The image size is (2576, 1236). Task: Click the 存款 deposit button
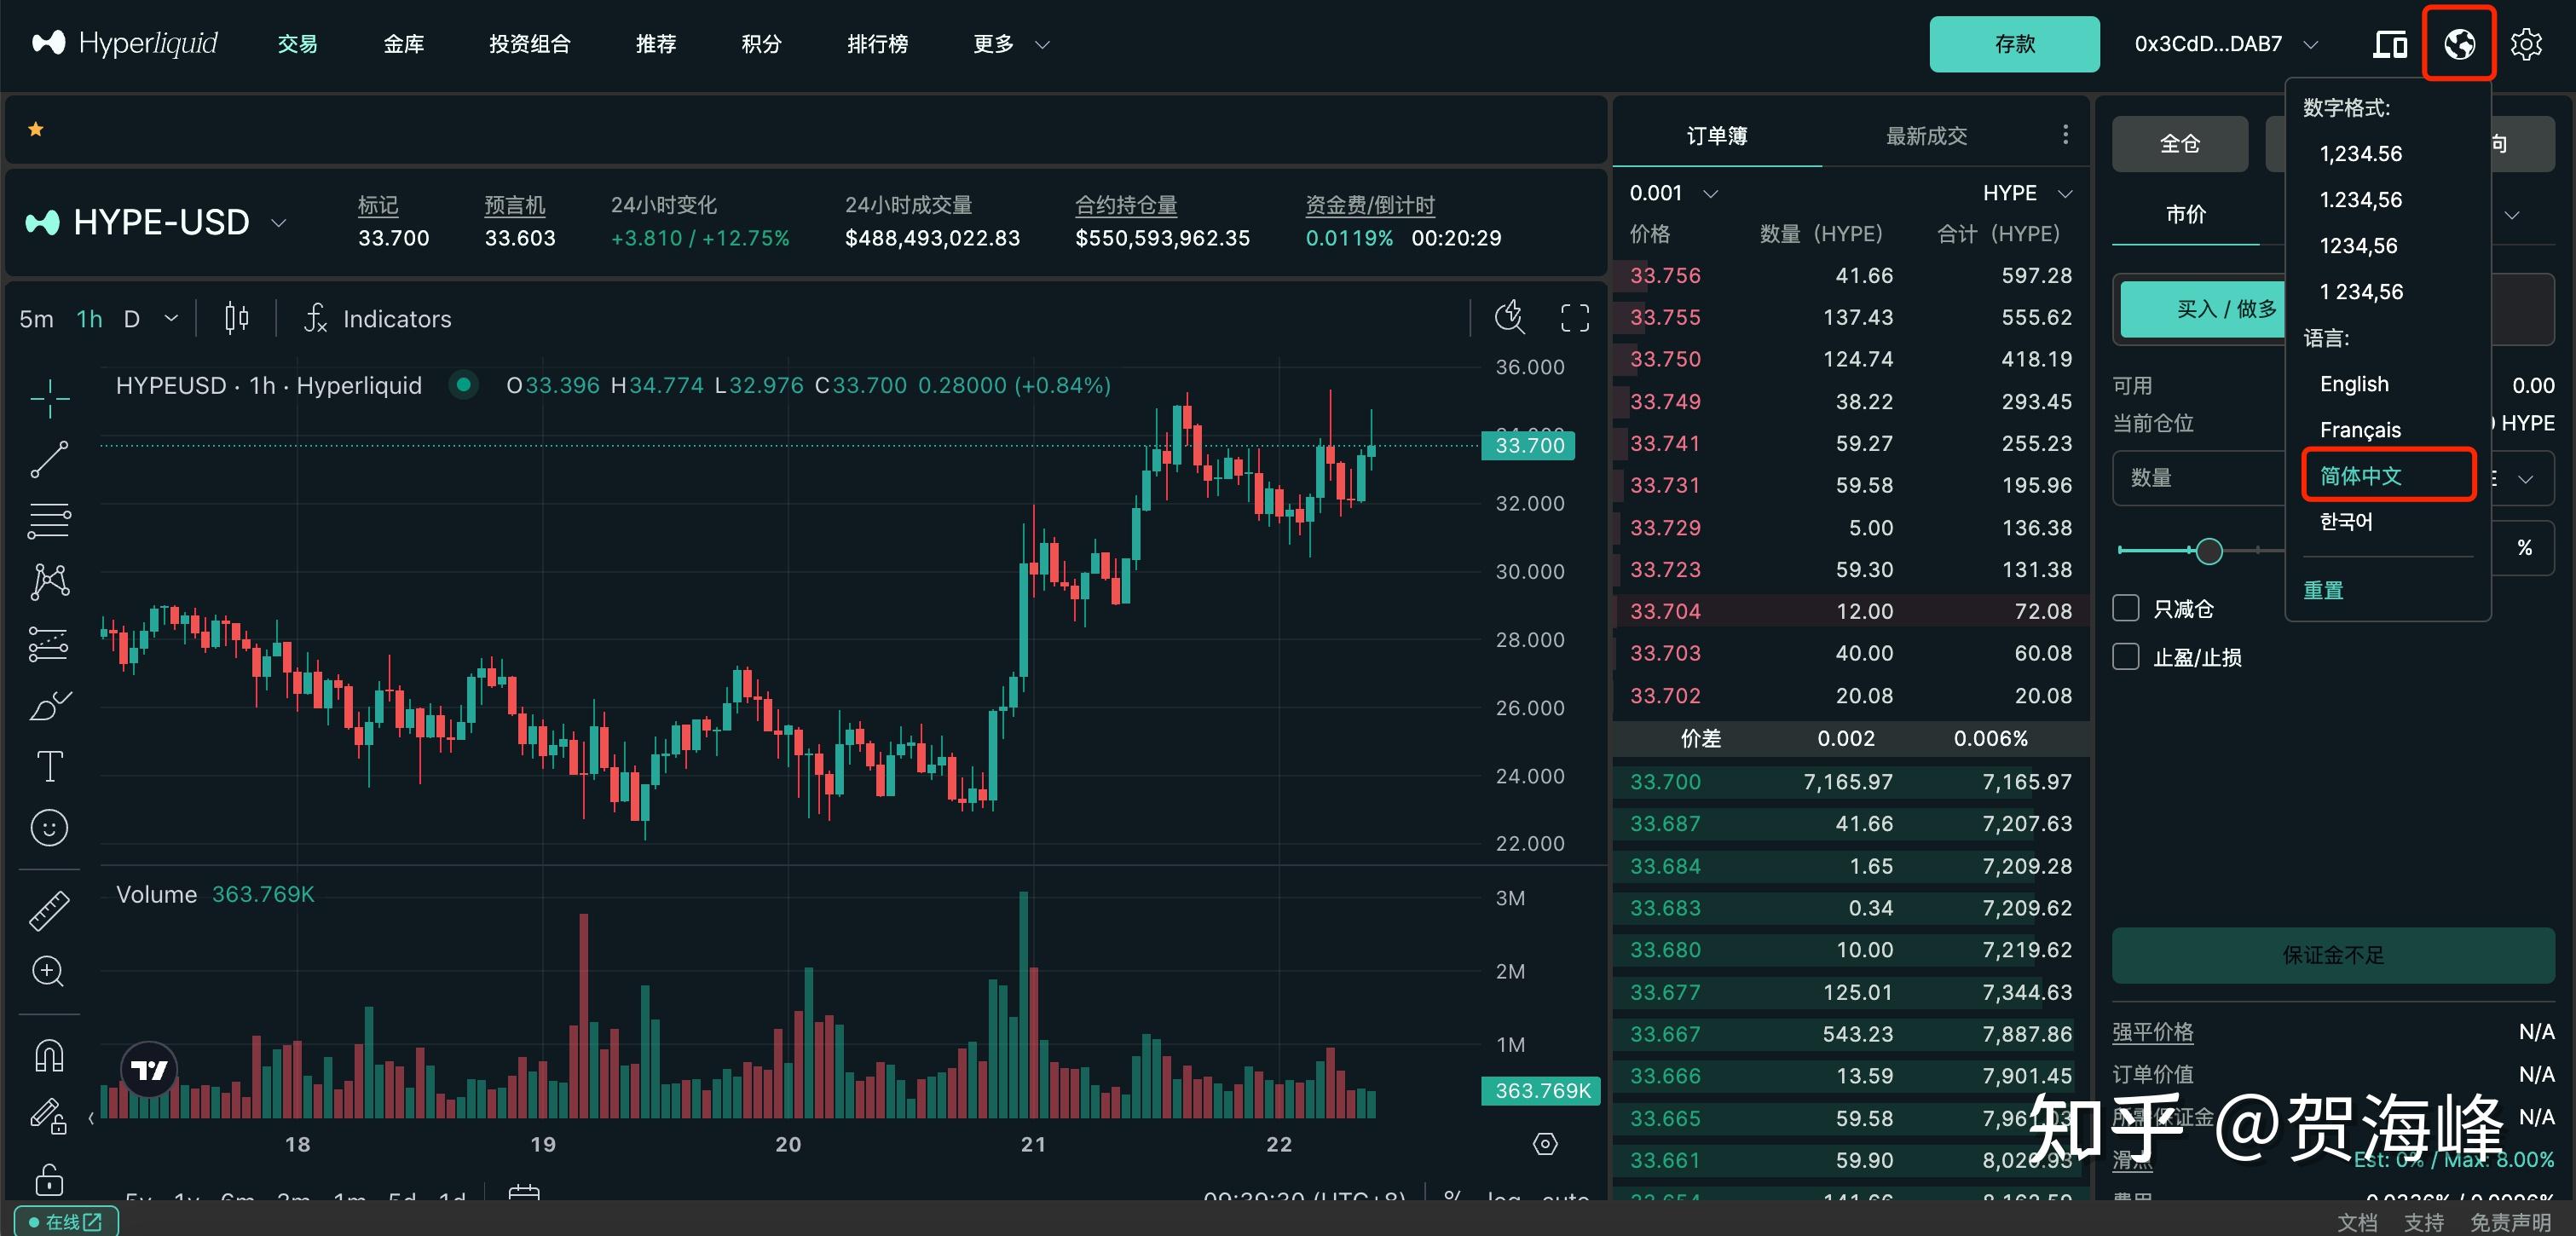(2014, 44)
